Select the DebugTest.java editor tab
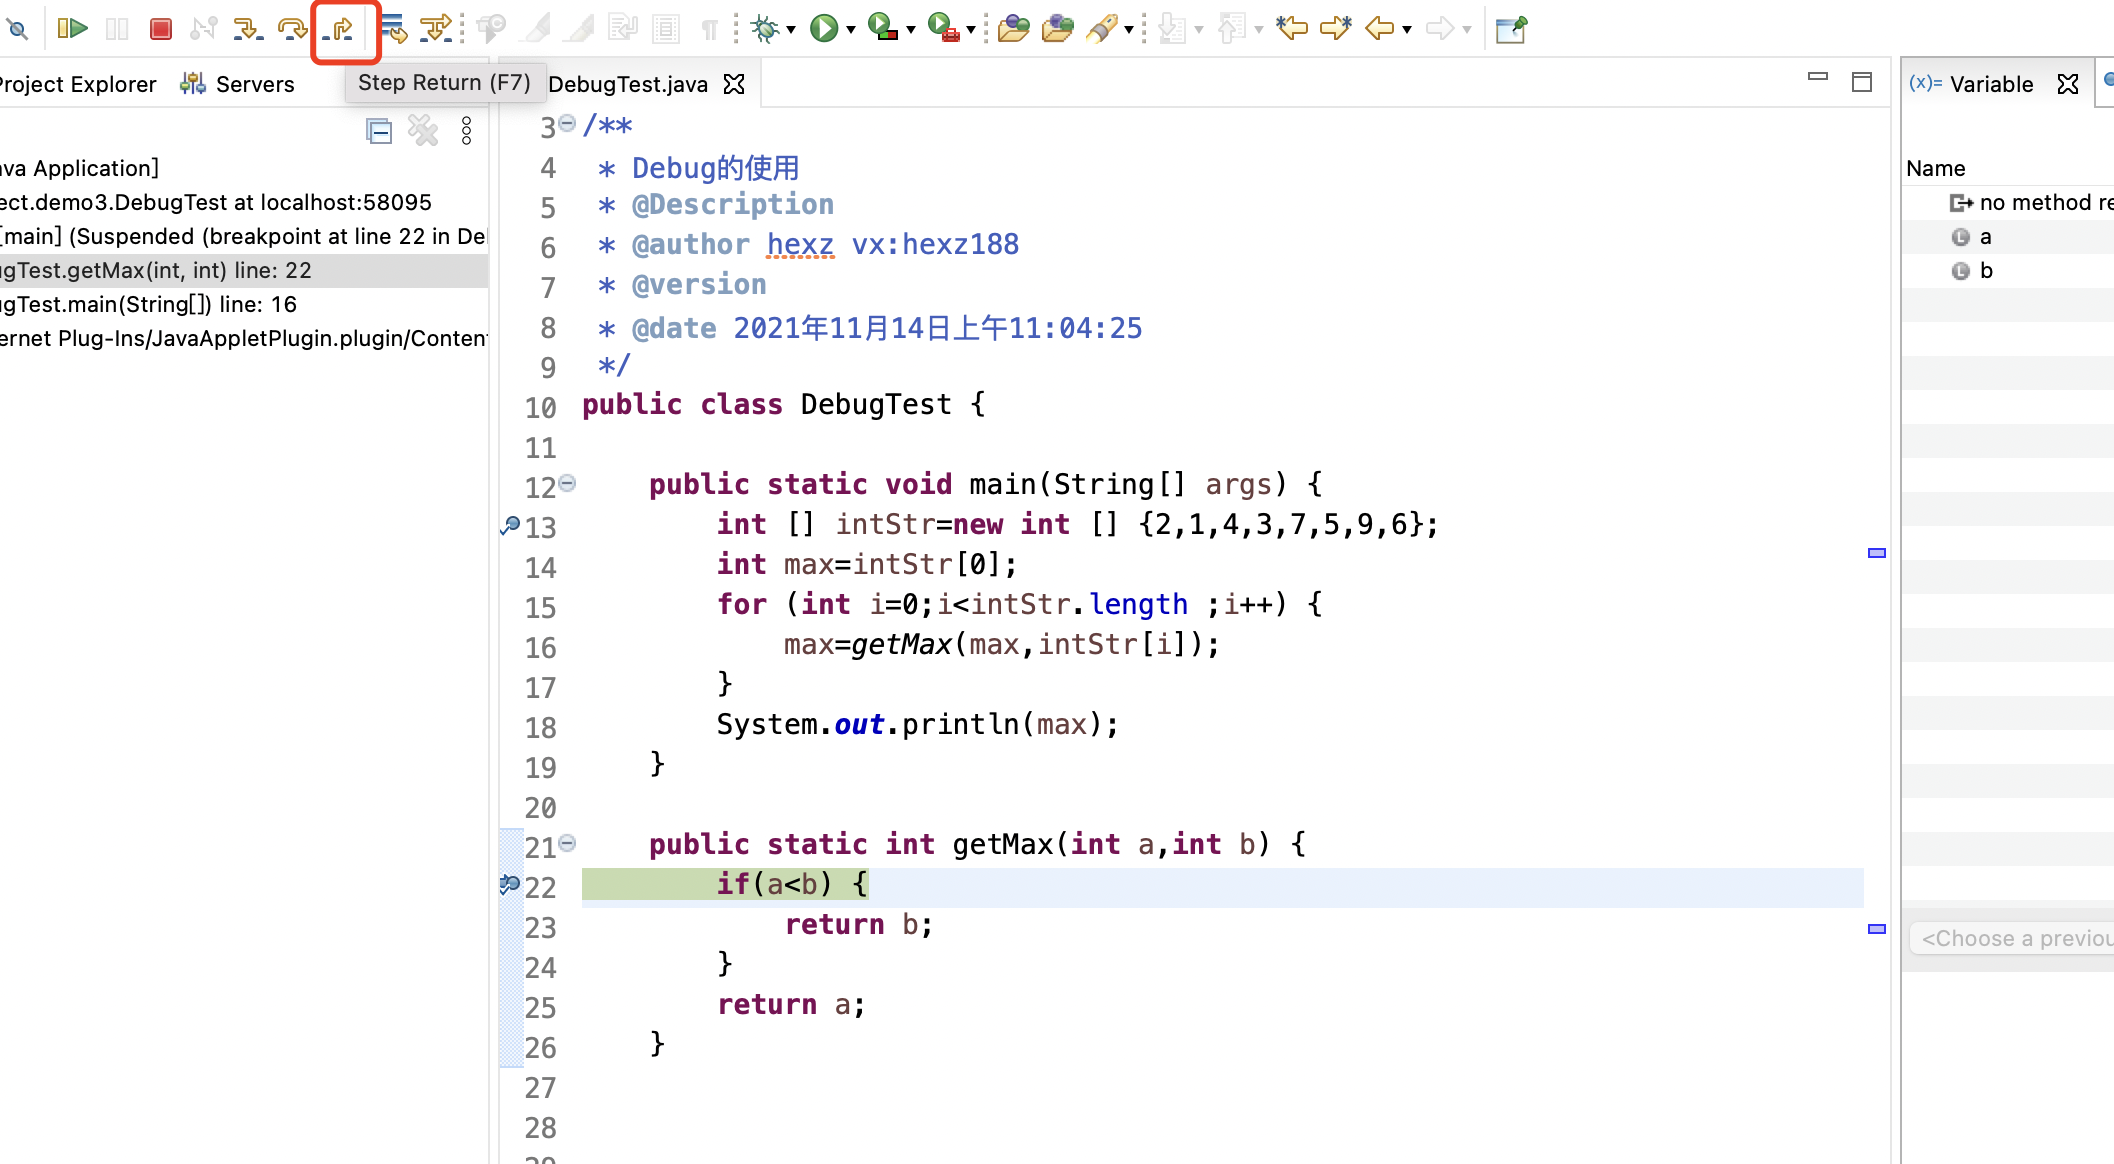Viewport: 2114px width, 1164px height. (628, 84)
